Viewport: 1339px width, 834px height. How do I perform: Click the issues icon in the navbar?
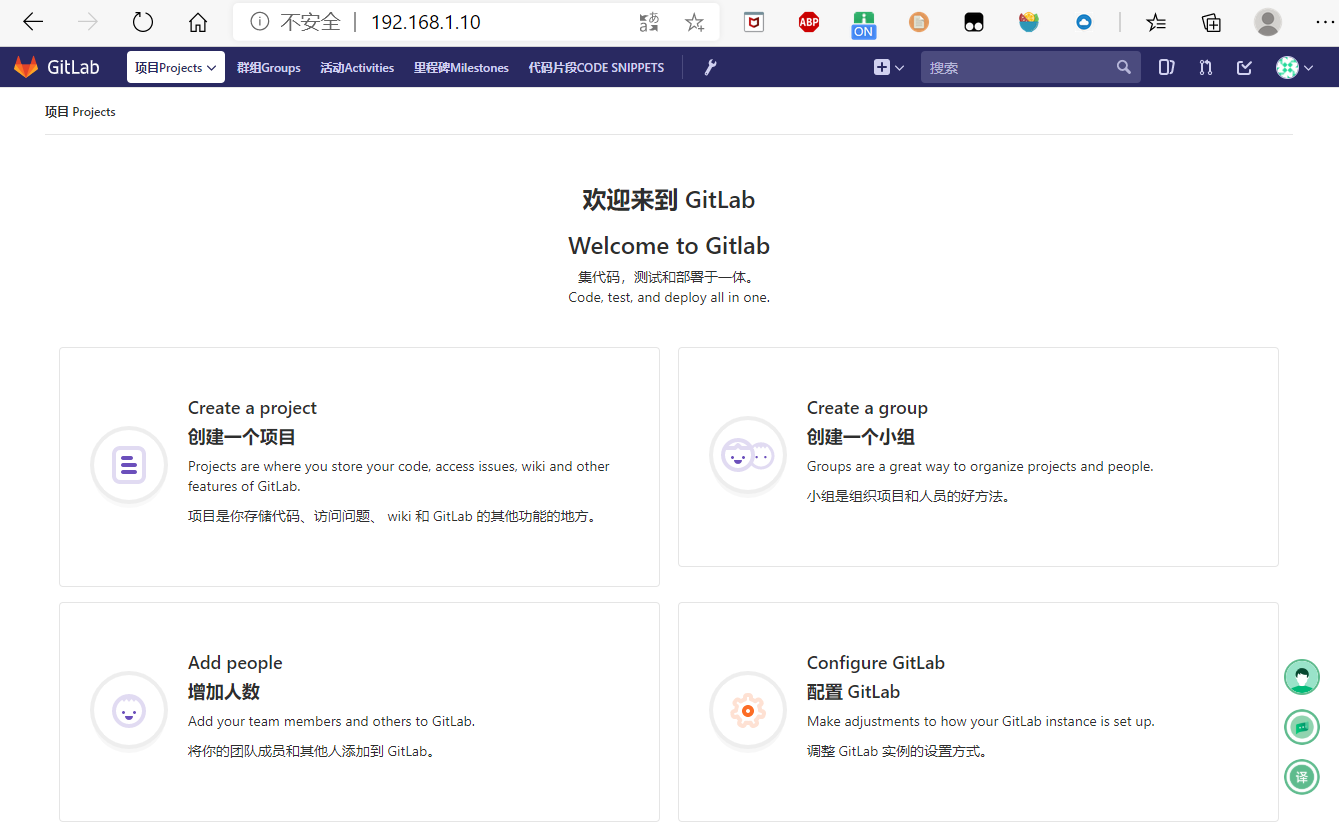1166,67
